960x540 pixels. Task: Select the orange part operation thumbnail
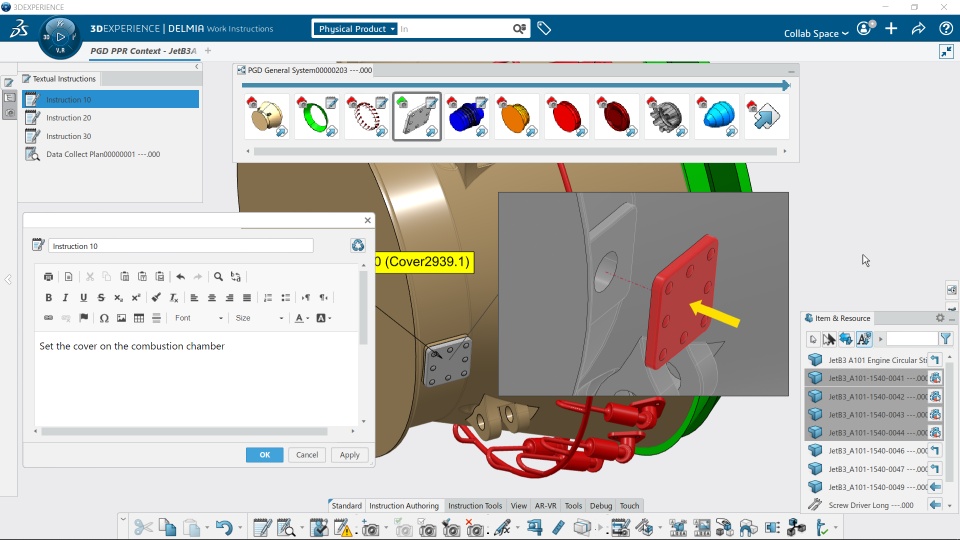pos(516,116)
